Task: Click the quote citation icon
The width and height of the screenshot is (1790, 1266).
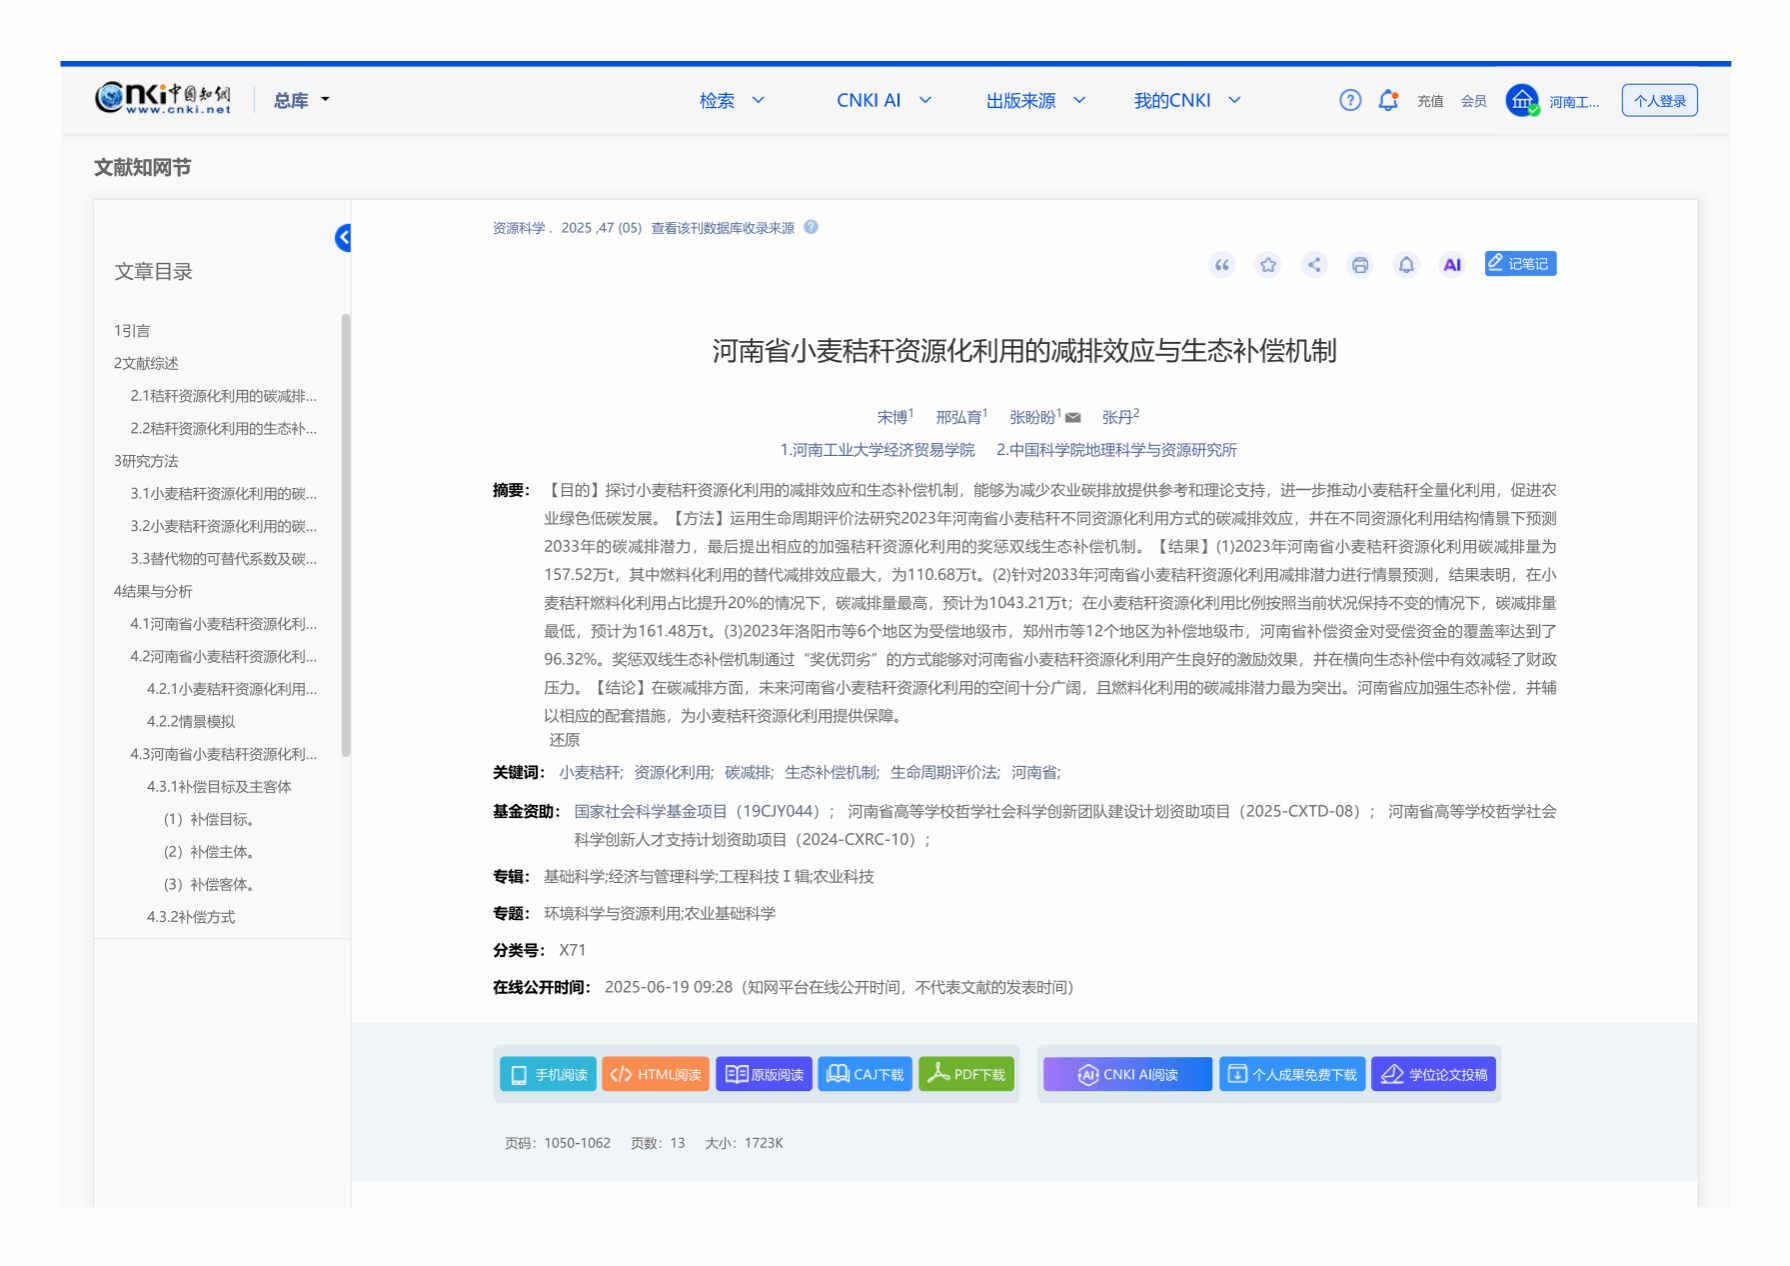Action: (1221, 265)
